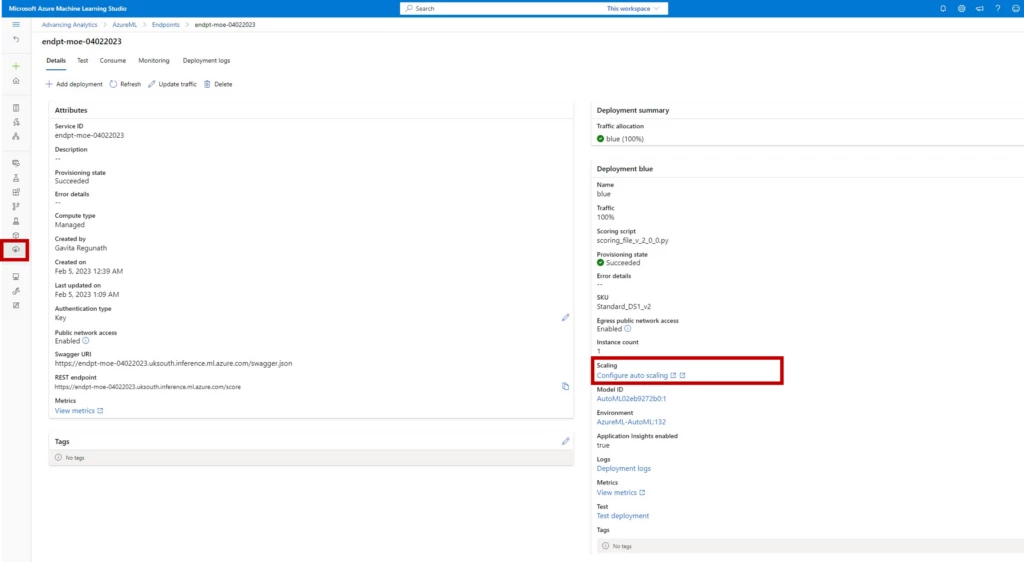This screenshot has width=1024, height=562.
Task: Click the Update traffic button
Action: pyautogui.click(x=172, y=84)
